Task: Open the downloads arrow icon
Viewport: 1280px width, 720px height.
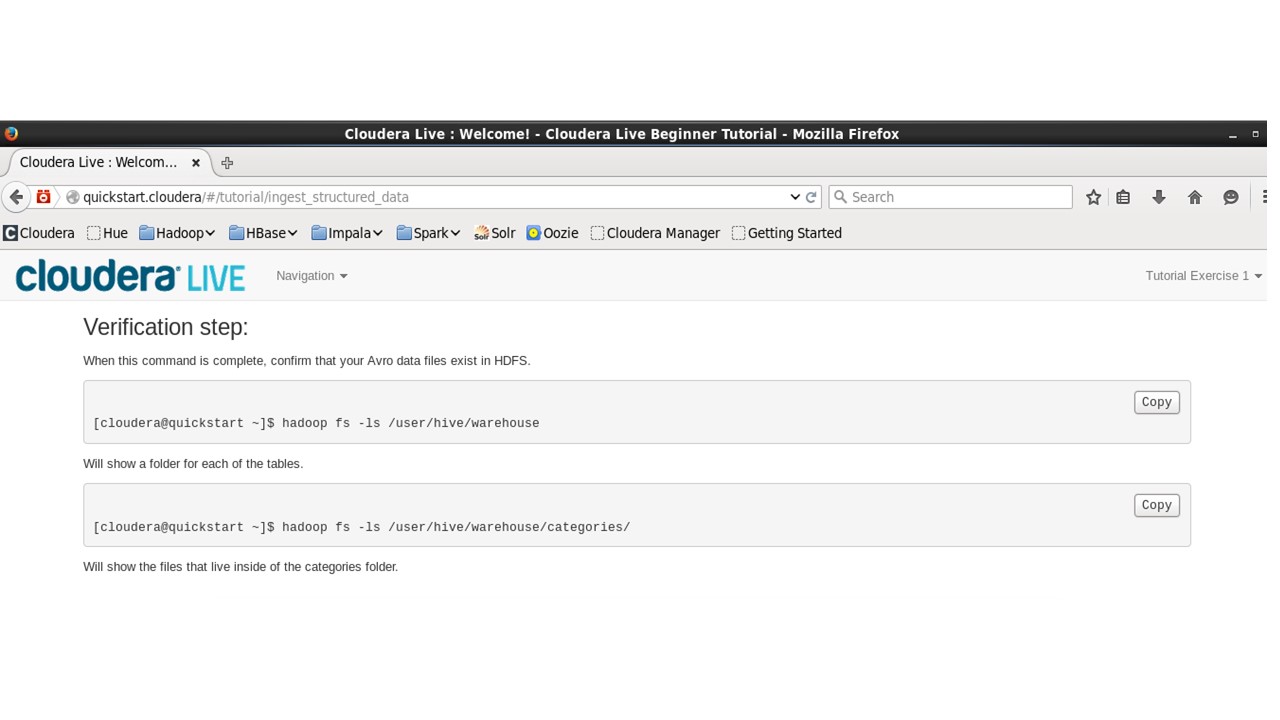Action: (x=1159, y=197)
